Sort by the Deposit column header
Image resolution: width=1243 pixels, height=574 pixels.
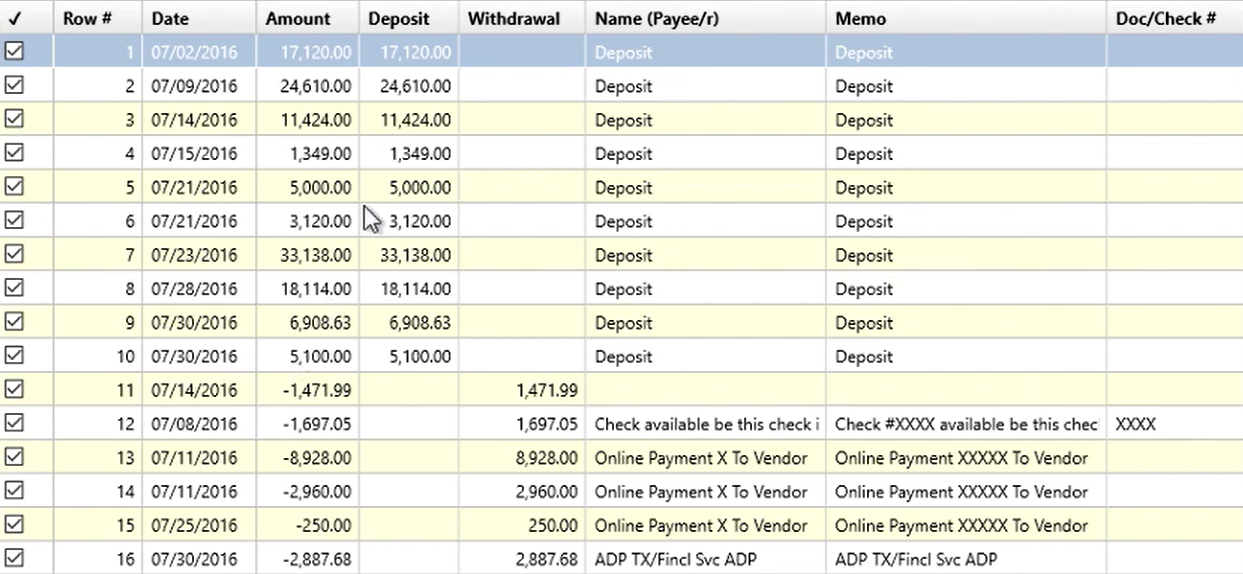[408, 18]
